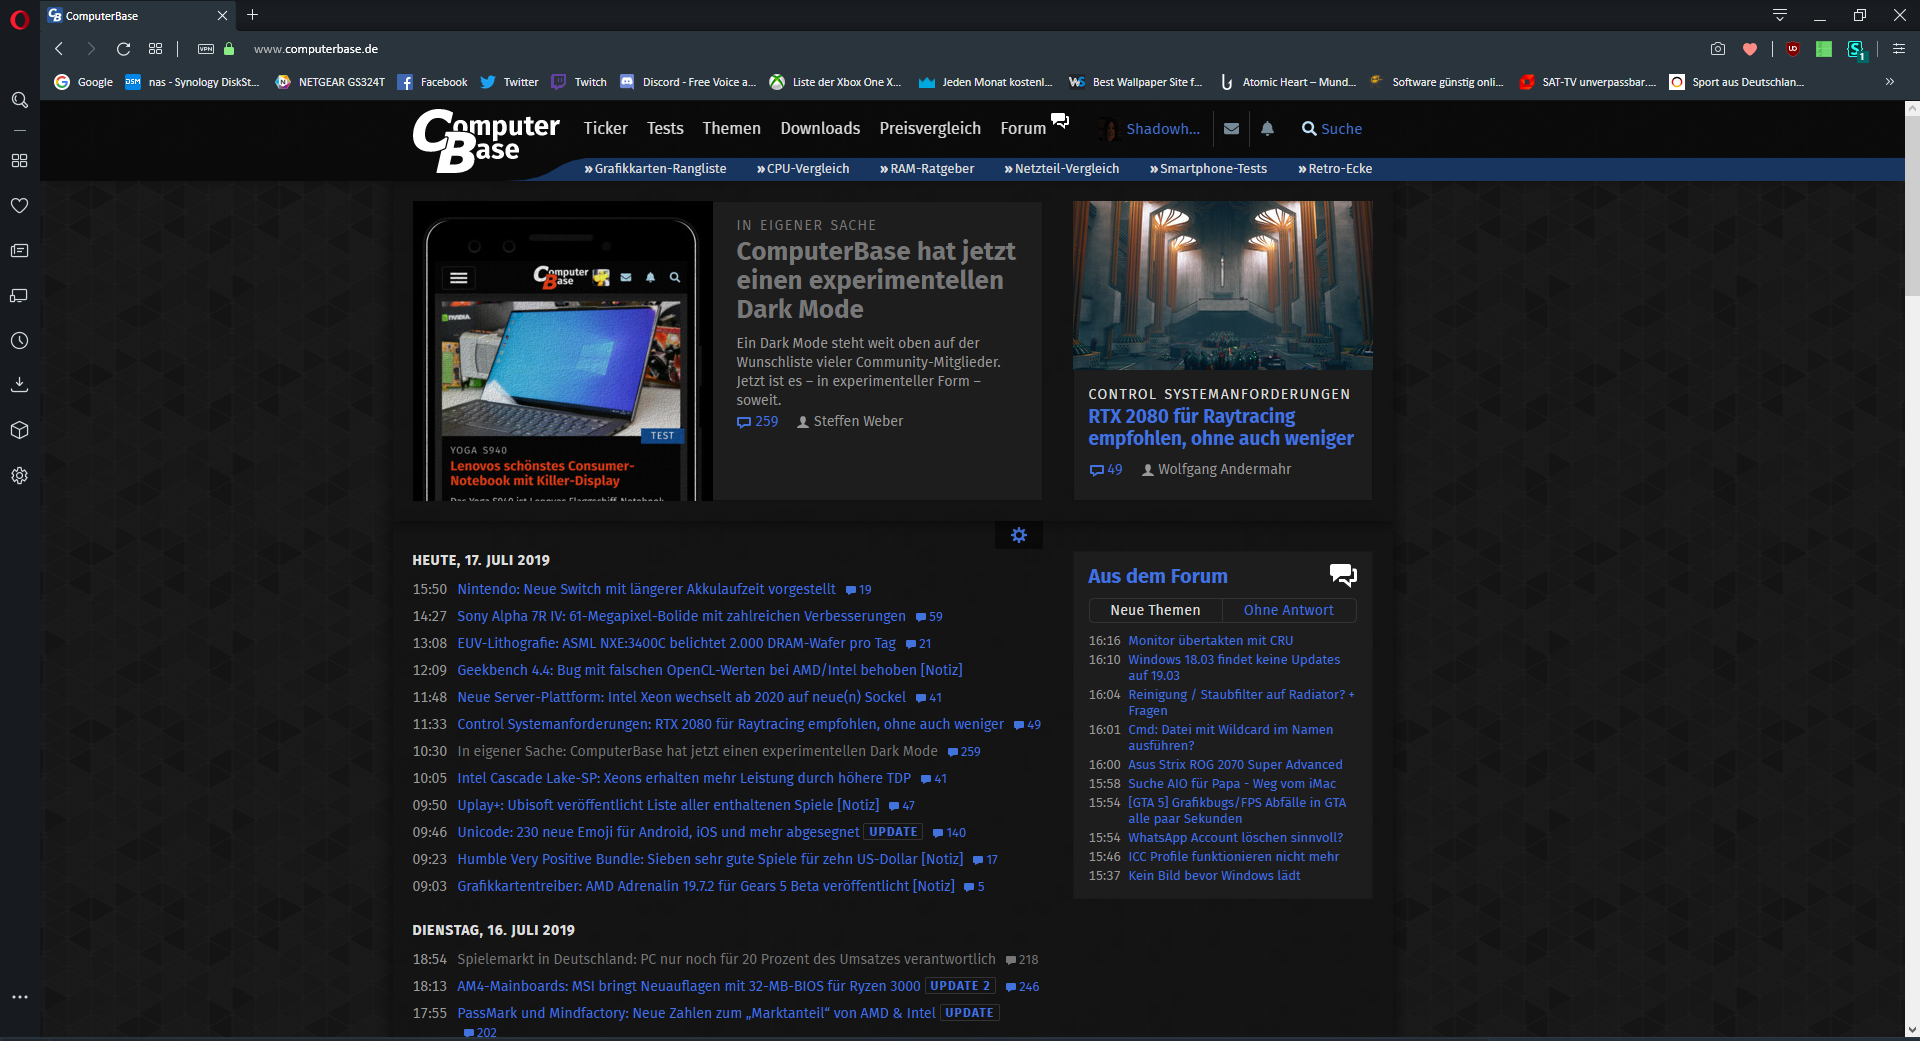Switch to the Ohne Antwort tab
Image resolution: width=1920 pixels, height=1041 pixels.
[x=1288, y=610]
